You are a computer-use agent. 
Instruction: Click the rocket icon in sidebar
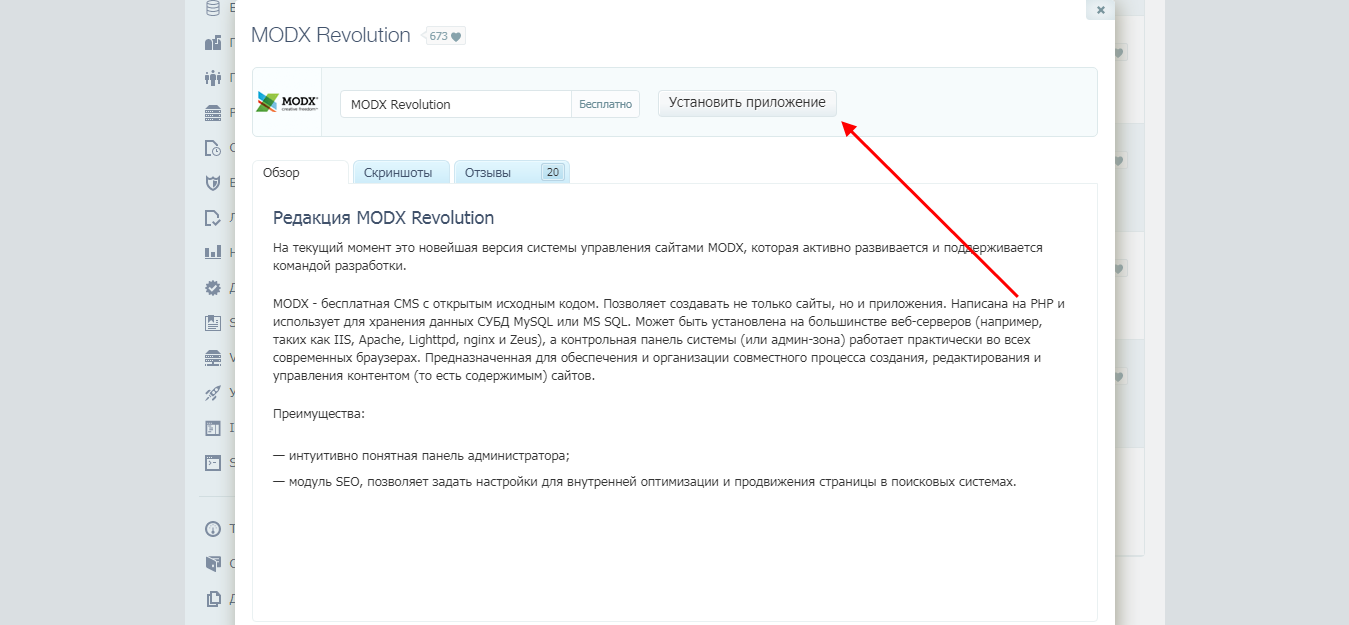212,393
